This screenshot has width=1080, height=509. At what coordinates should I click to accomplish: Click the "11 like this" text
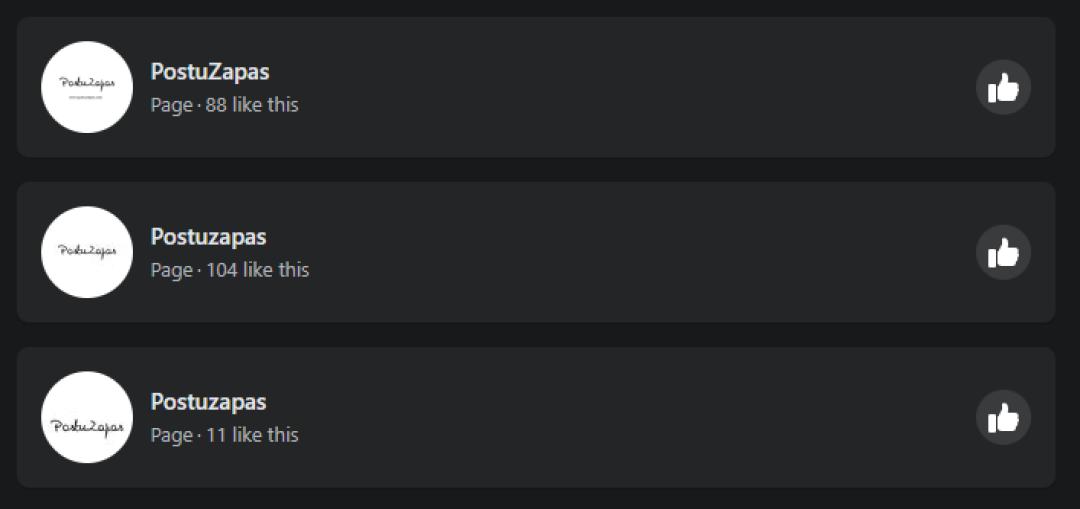[x=252, y=435]
